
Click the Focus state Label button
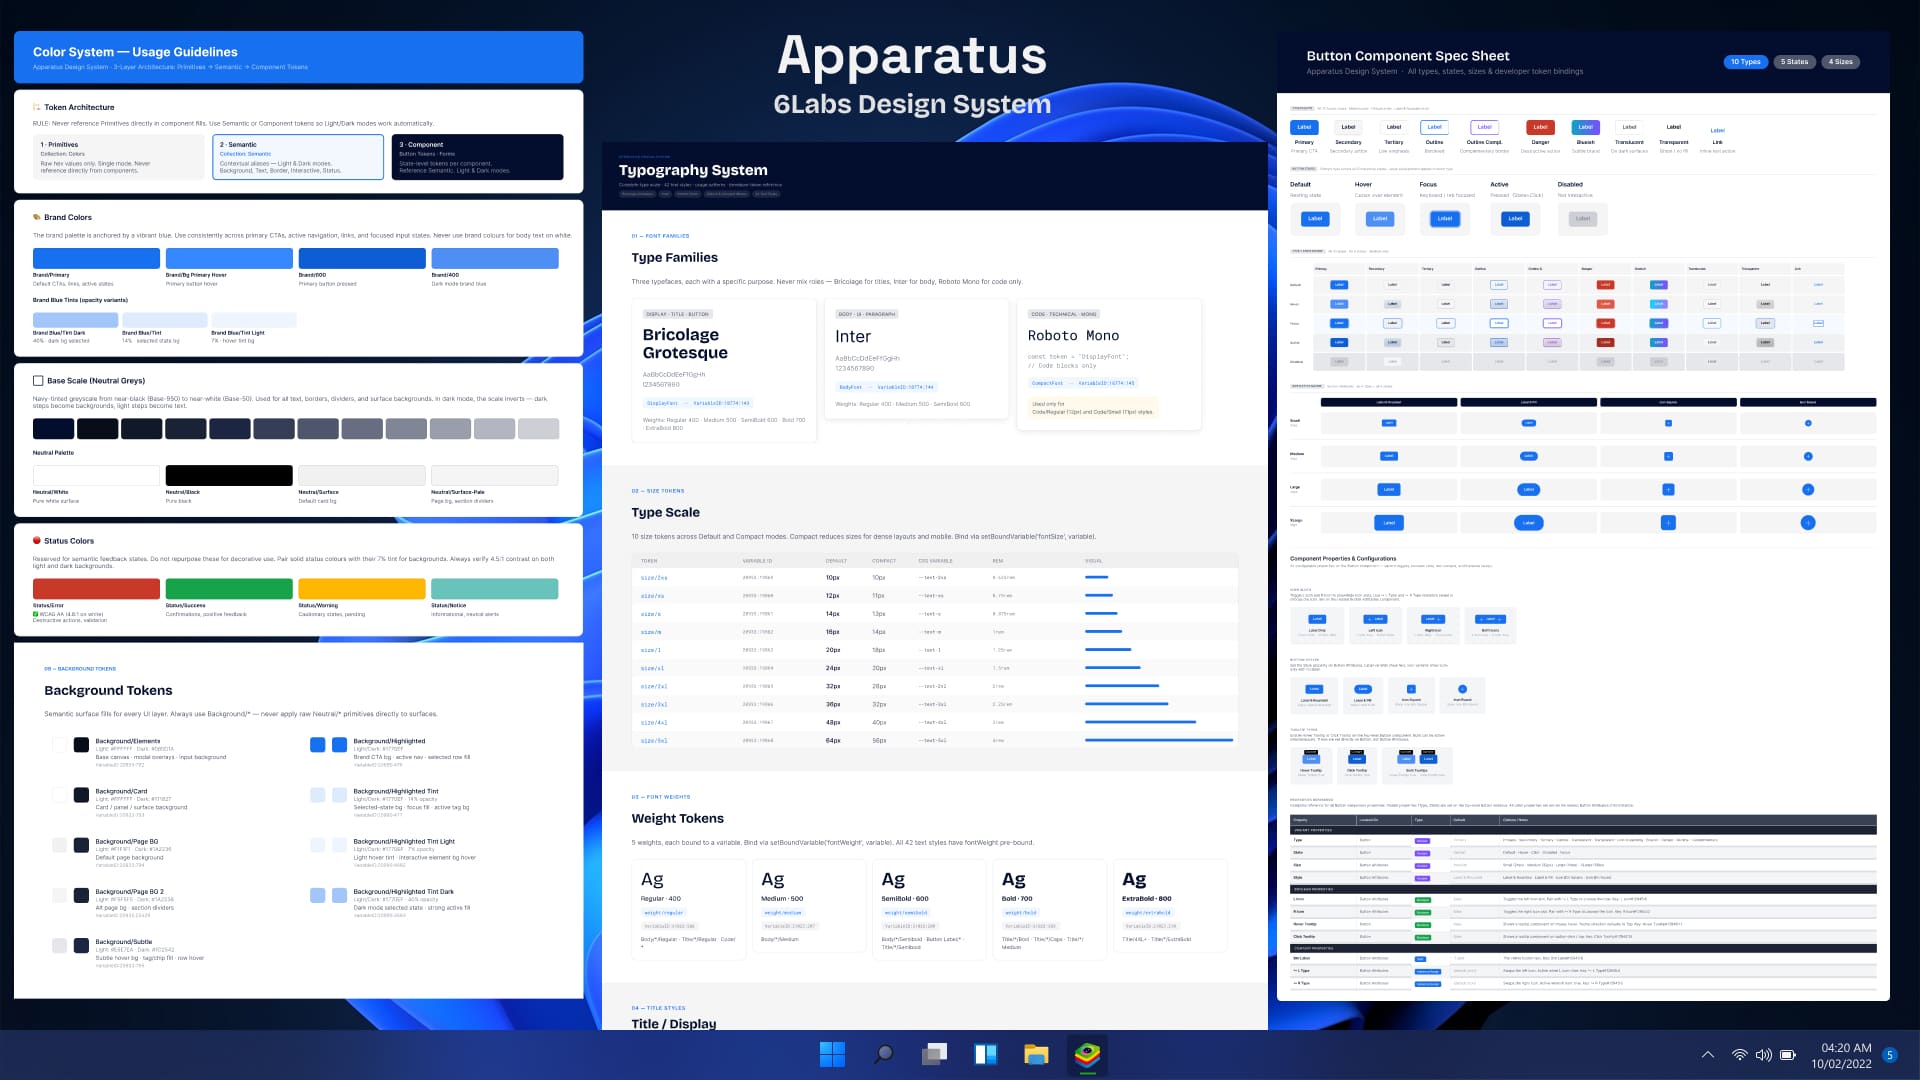pyautogui.click(x=1445, y=218)
